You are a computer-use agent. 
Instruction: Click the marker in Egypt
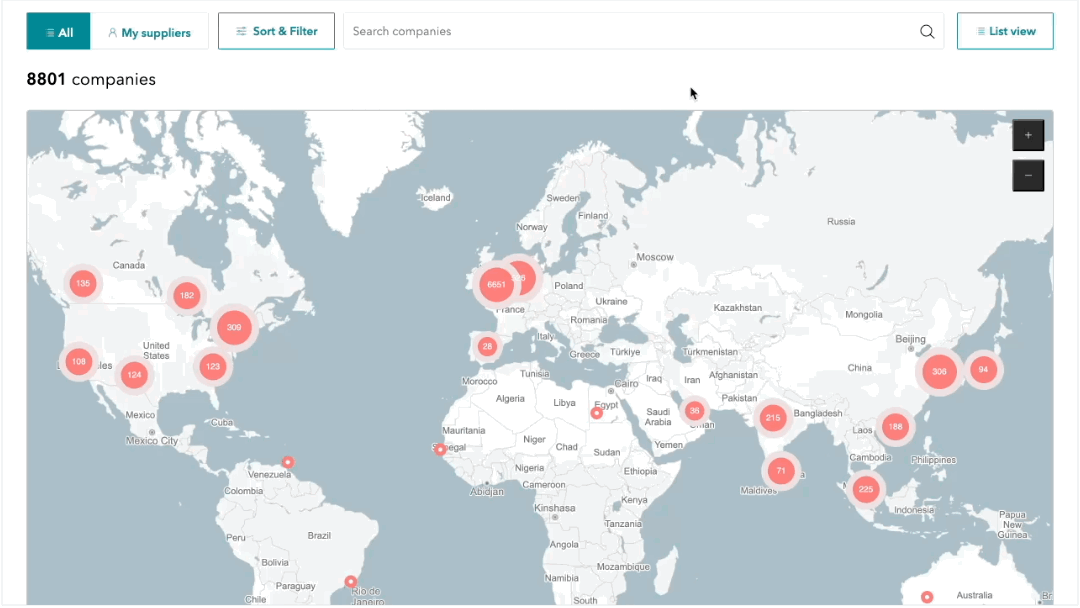(596, 413)
